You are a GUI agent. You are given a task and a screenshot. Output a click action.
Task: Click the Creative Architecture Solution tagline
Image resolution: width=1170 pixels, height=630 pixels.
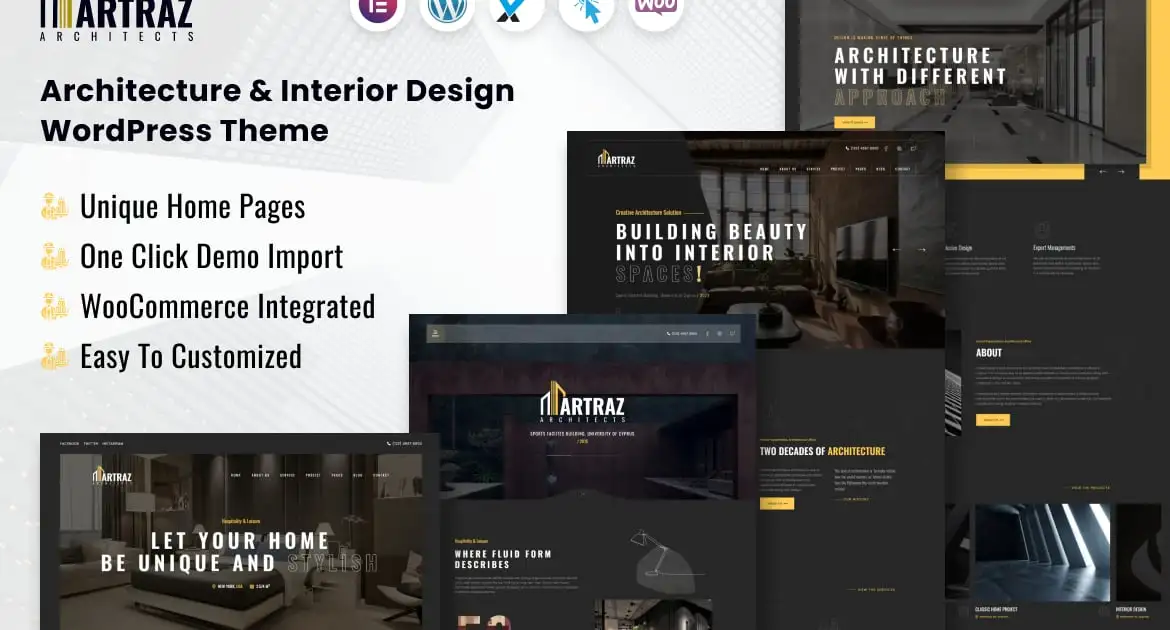click(x=648, y=213)
